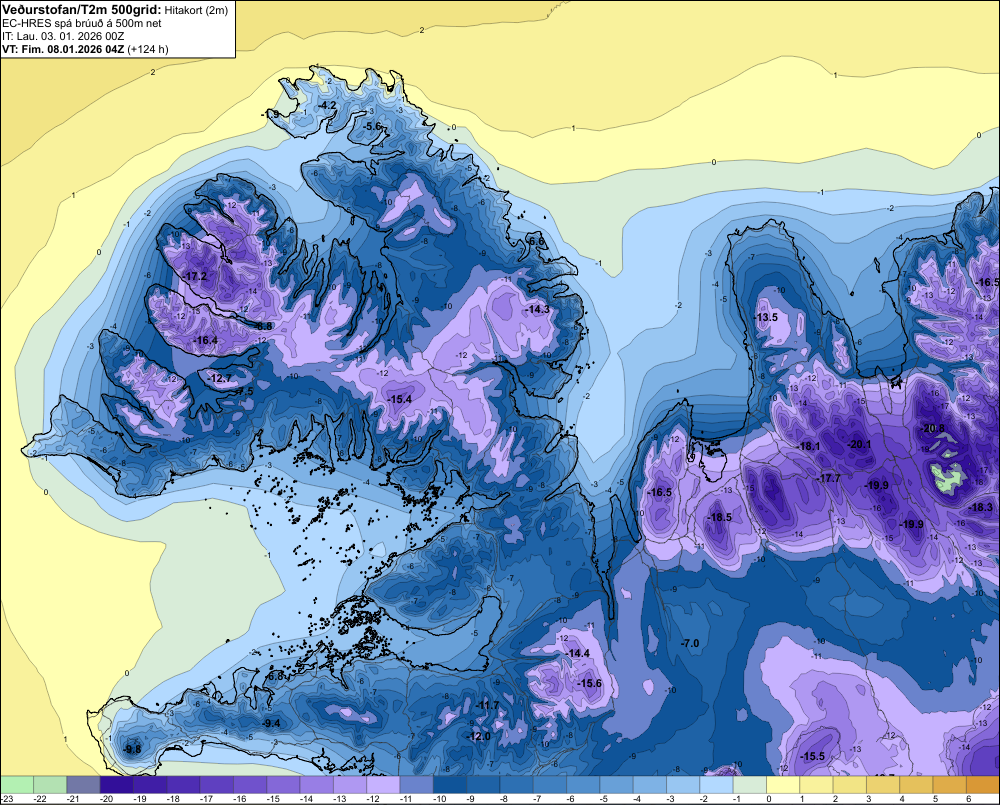Click the -11.7 temperature value
1000x805 pixels.
[488, 705]
